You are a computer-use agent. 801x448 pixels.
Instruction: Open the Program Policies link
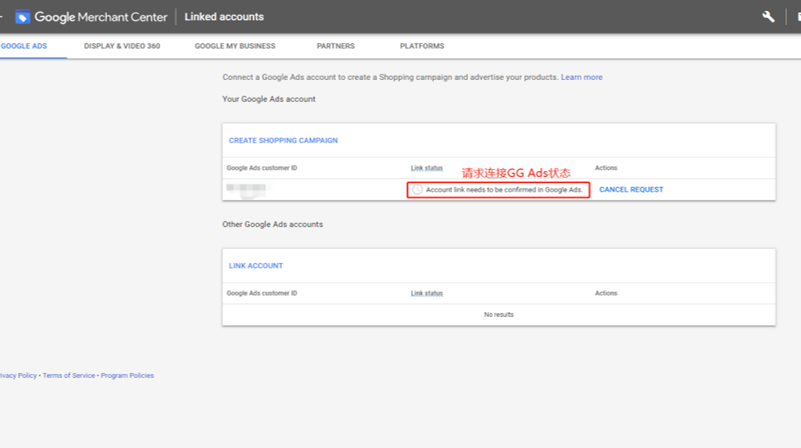pyautogui.click(x=127, y=375)
